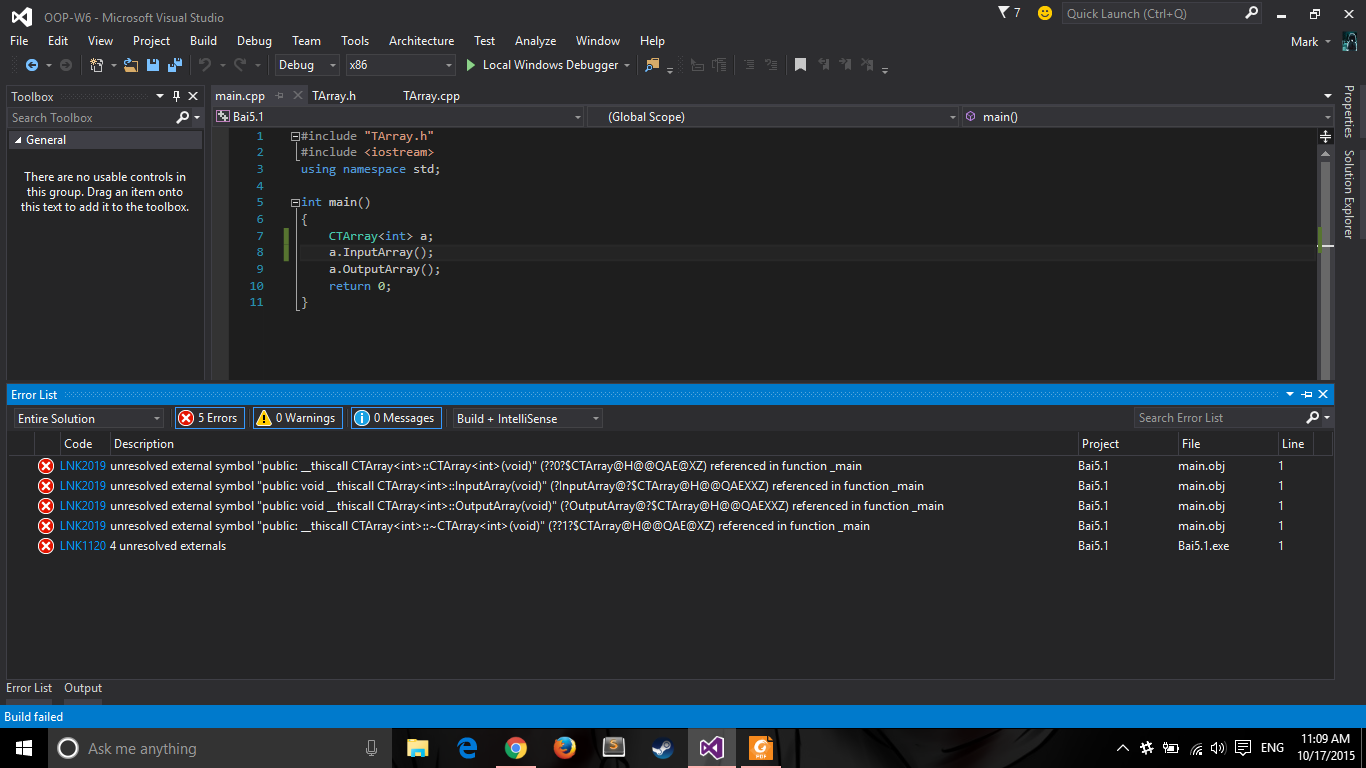Toggle the 5 Errors filter

pos(210,418)
